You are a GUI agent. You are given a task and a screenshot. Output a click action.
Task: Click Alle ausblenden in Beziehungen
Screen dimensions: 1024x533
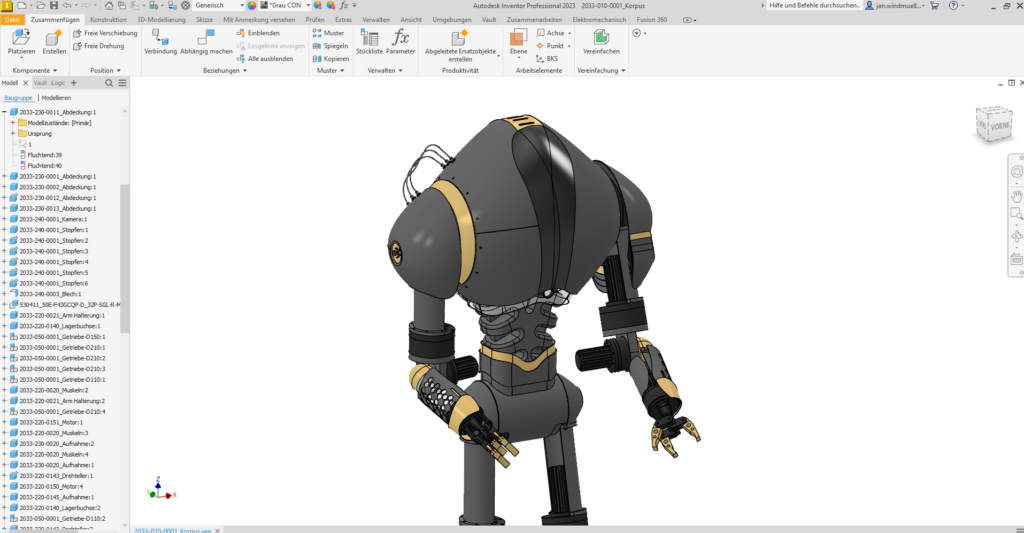tap(264, 59)
